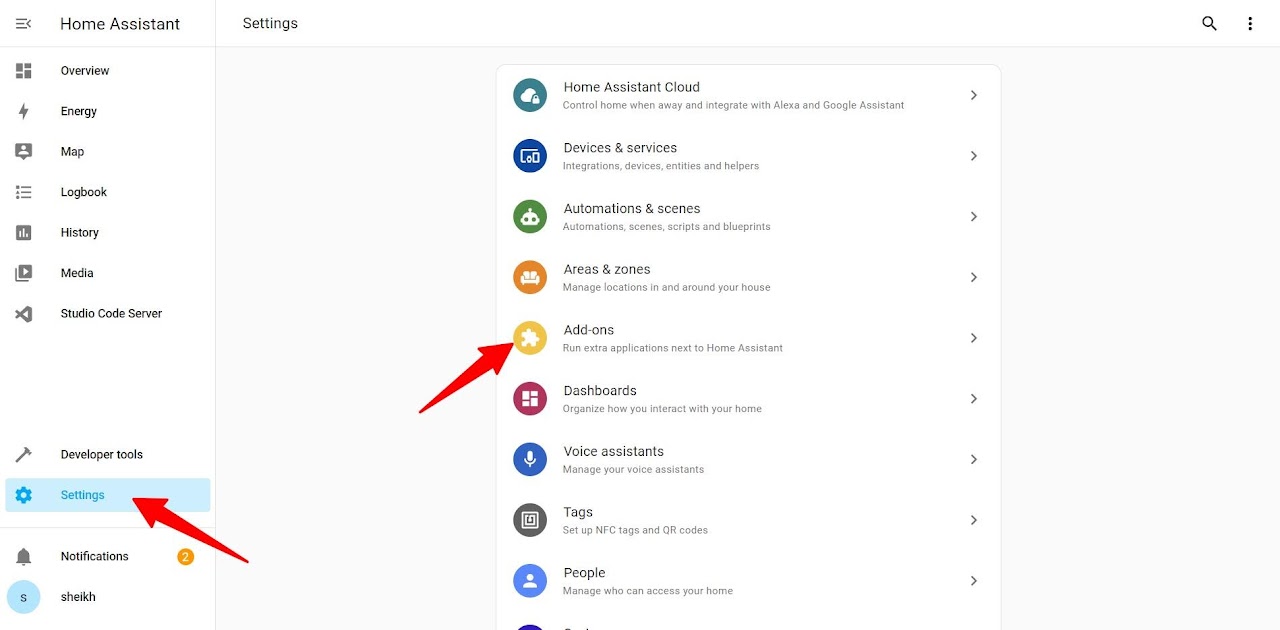Click 'Manage locations in and around your house'
1280x630 pixels.
coord(666,288)
